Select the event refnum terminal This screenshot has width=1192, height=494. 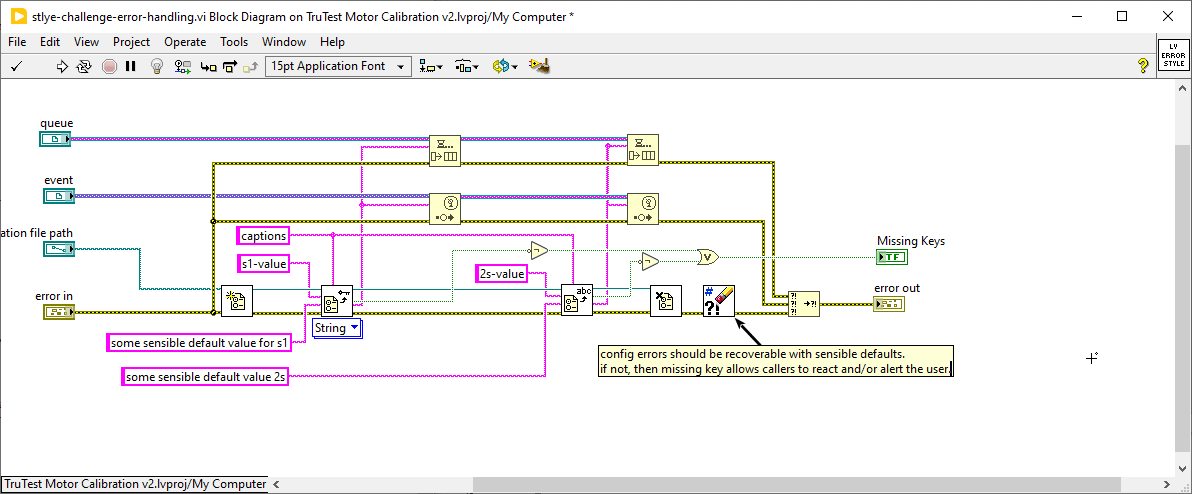coord(59,197)
